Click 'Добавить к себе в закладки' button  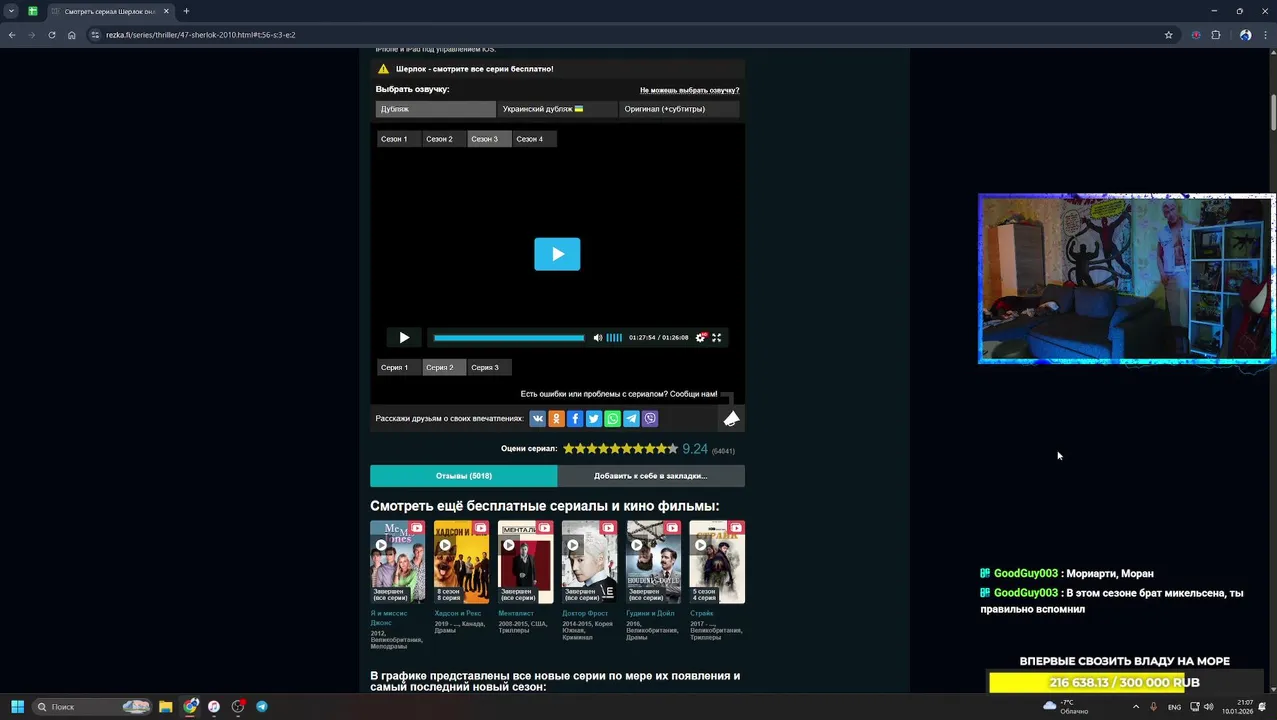651,476
